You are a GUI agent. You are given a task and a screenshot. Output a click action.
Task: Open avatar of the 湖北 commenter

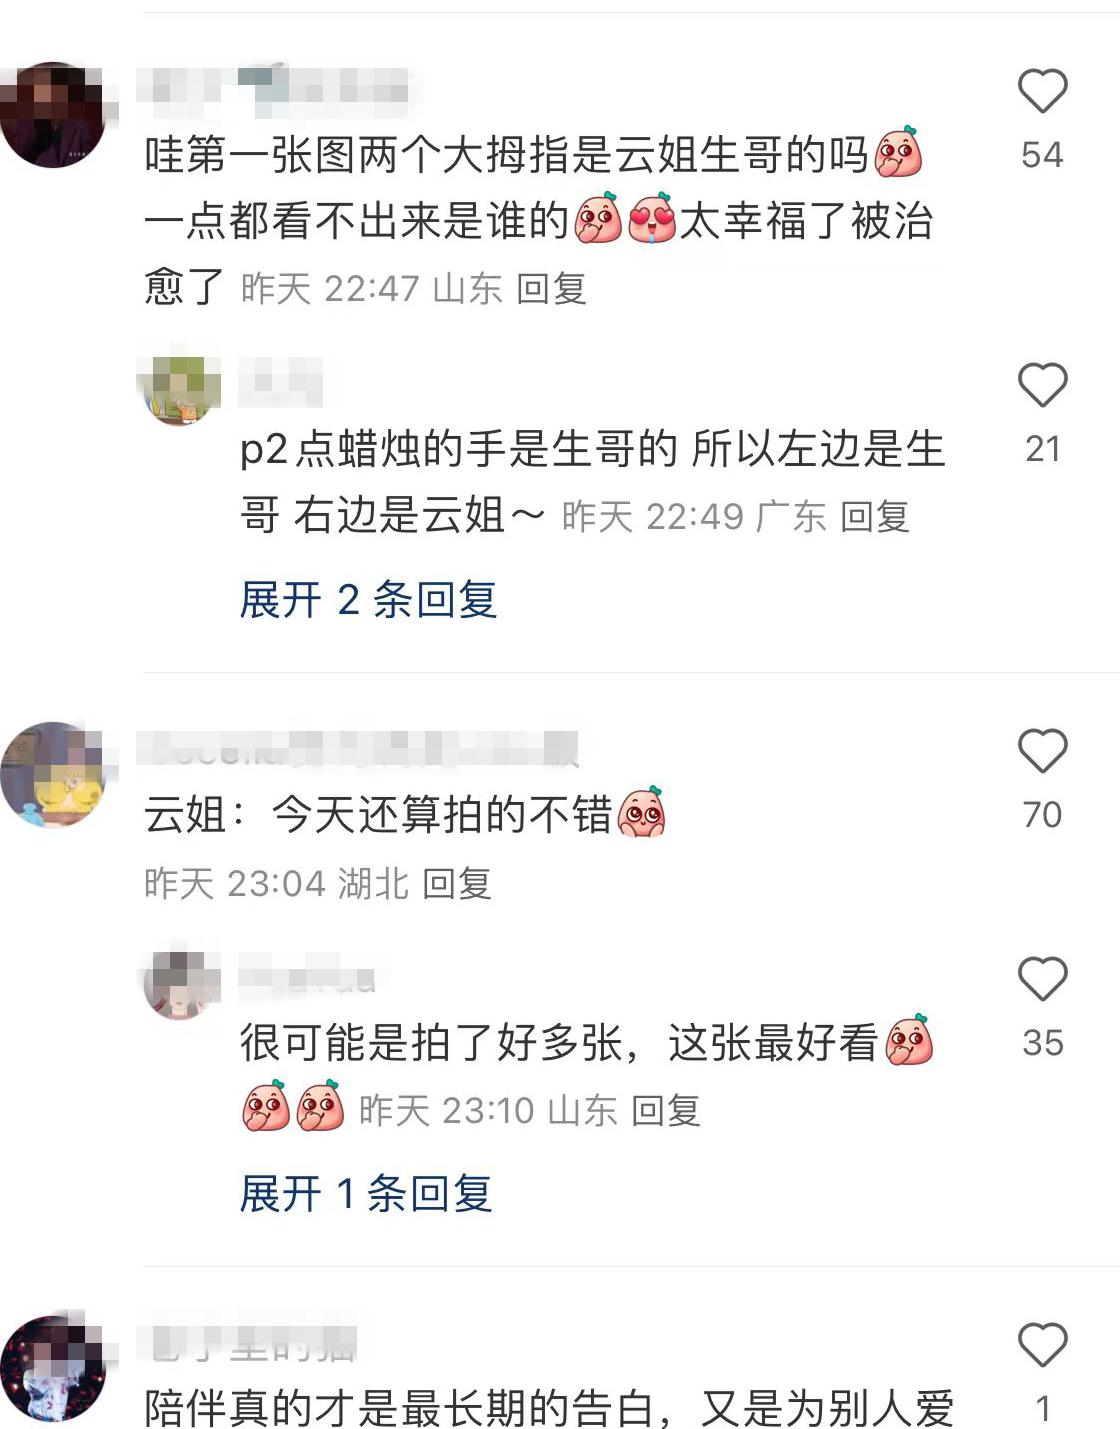pos(53,774)
